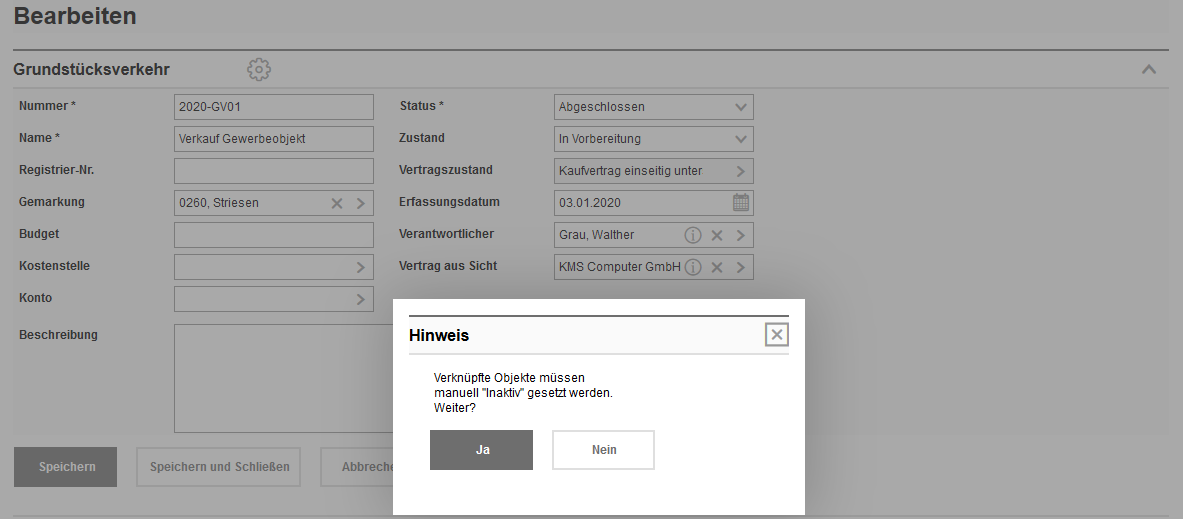Decline the dialog with Nein

point(603,450)
